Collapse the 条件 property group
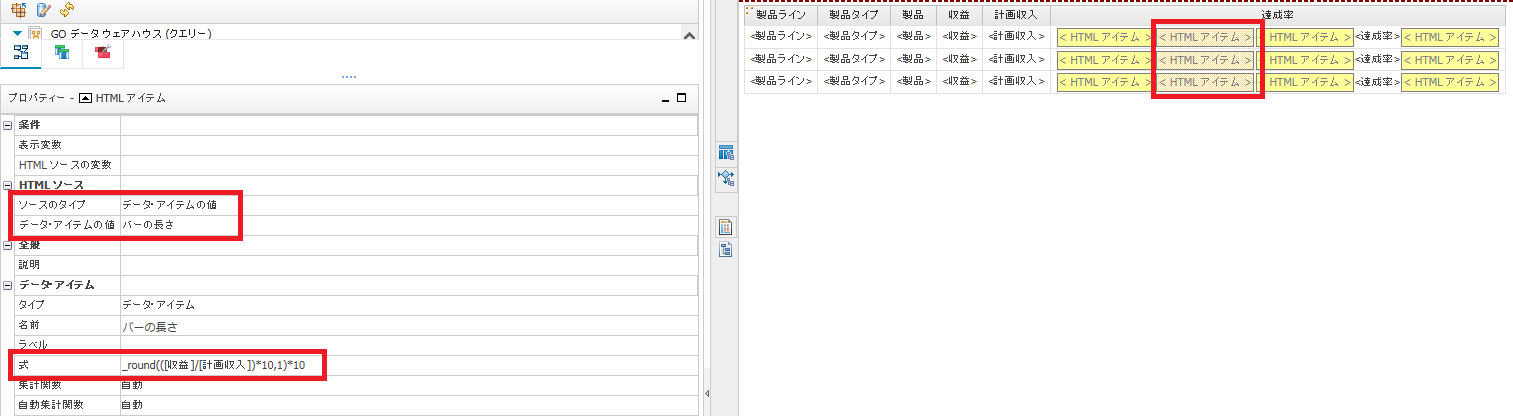Viewport: 1513px width, 416px height. click(8, 125)
